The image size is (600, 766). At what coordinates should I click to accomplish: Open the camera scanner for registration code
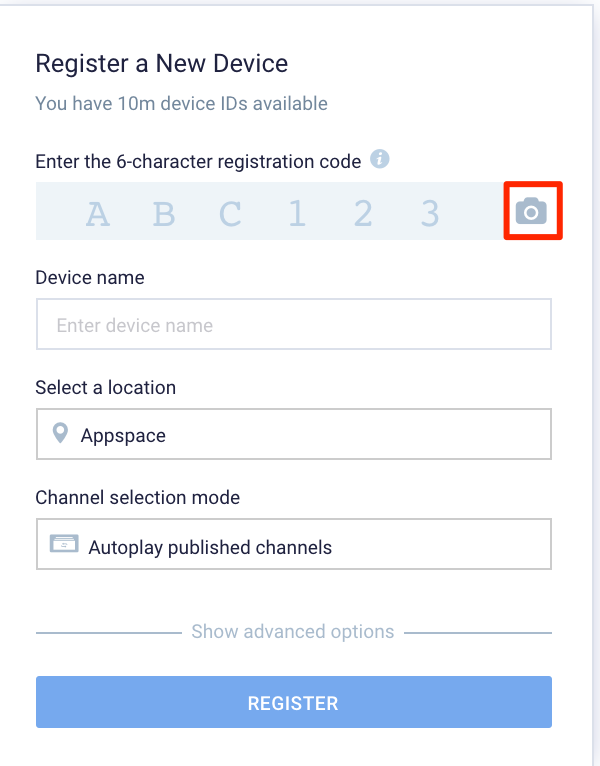[x=531, y=211]
